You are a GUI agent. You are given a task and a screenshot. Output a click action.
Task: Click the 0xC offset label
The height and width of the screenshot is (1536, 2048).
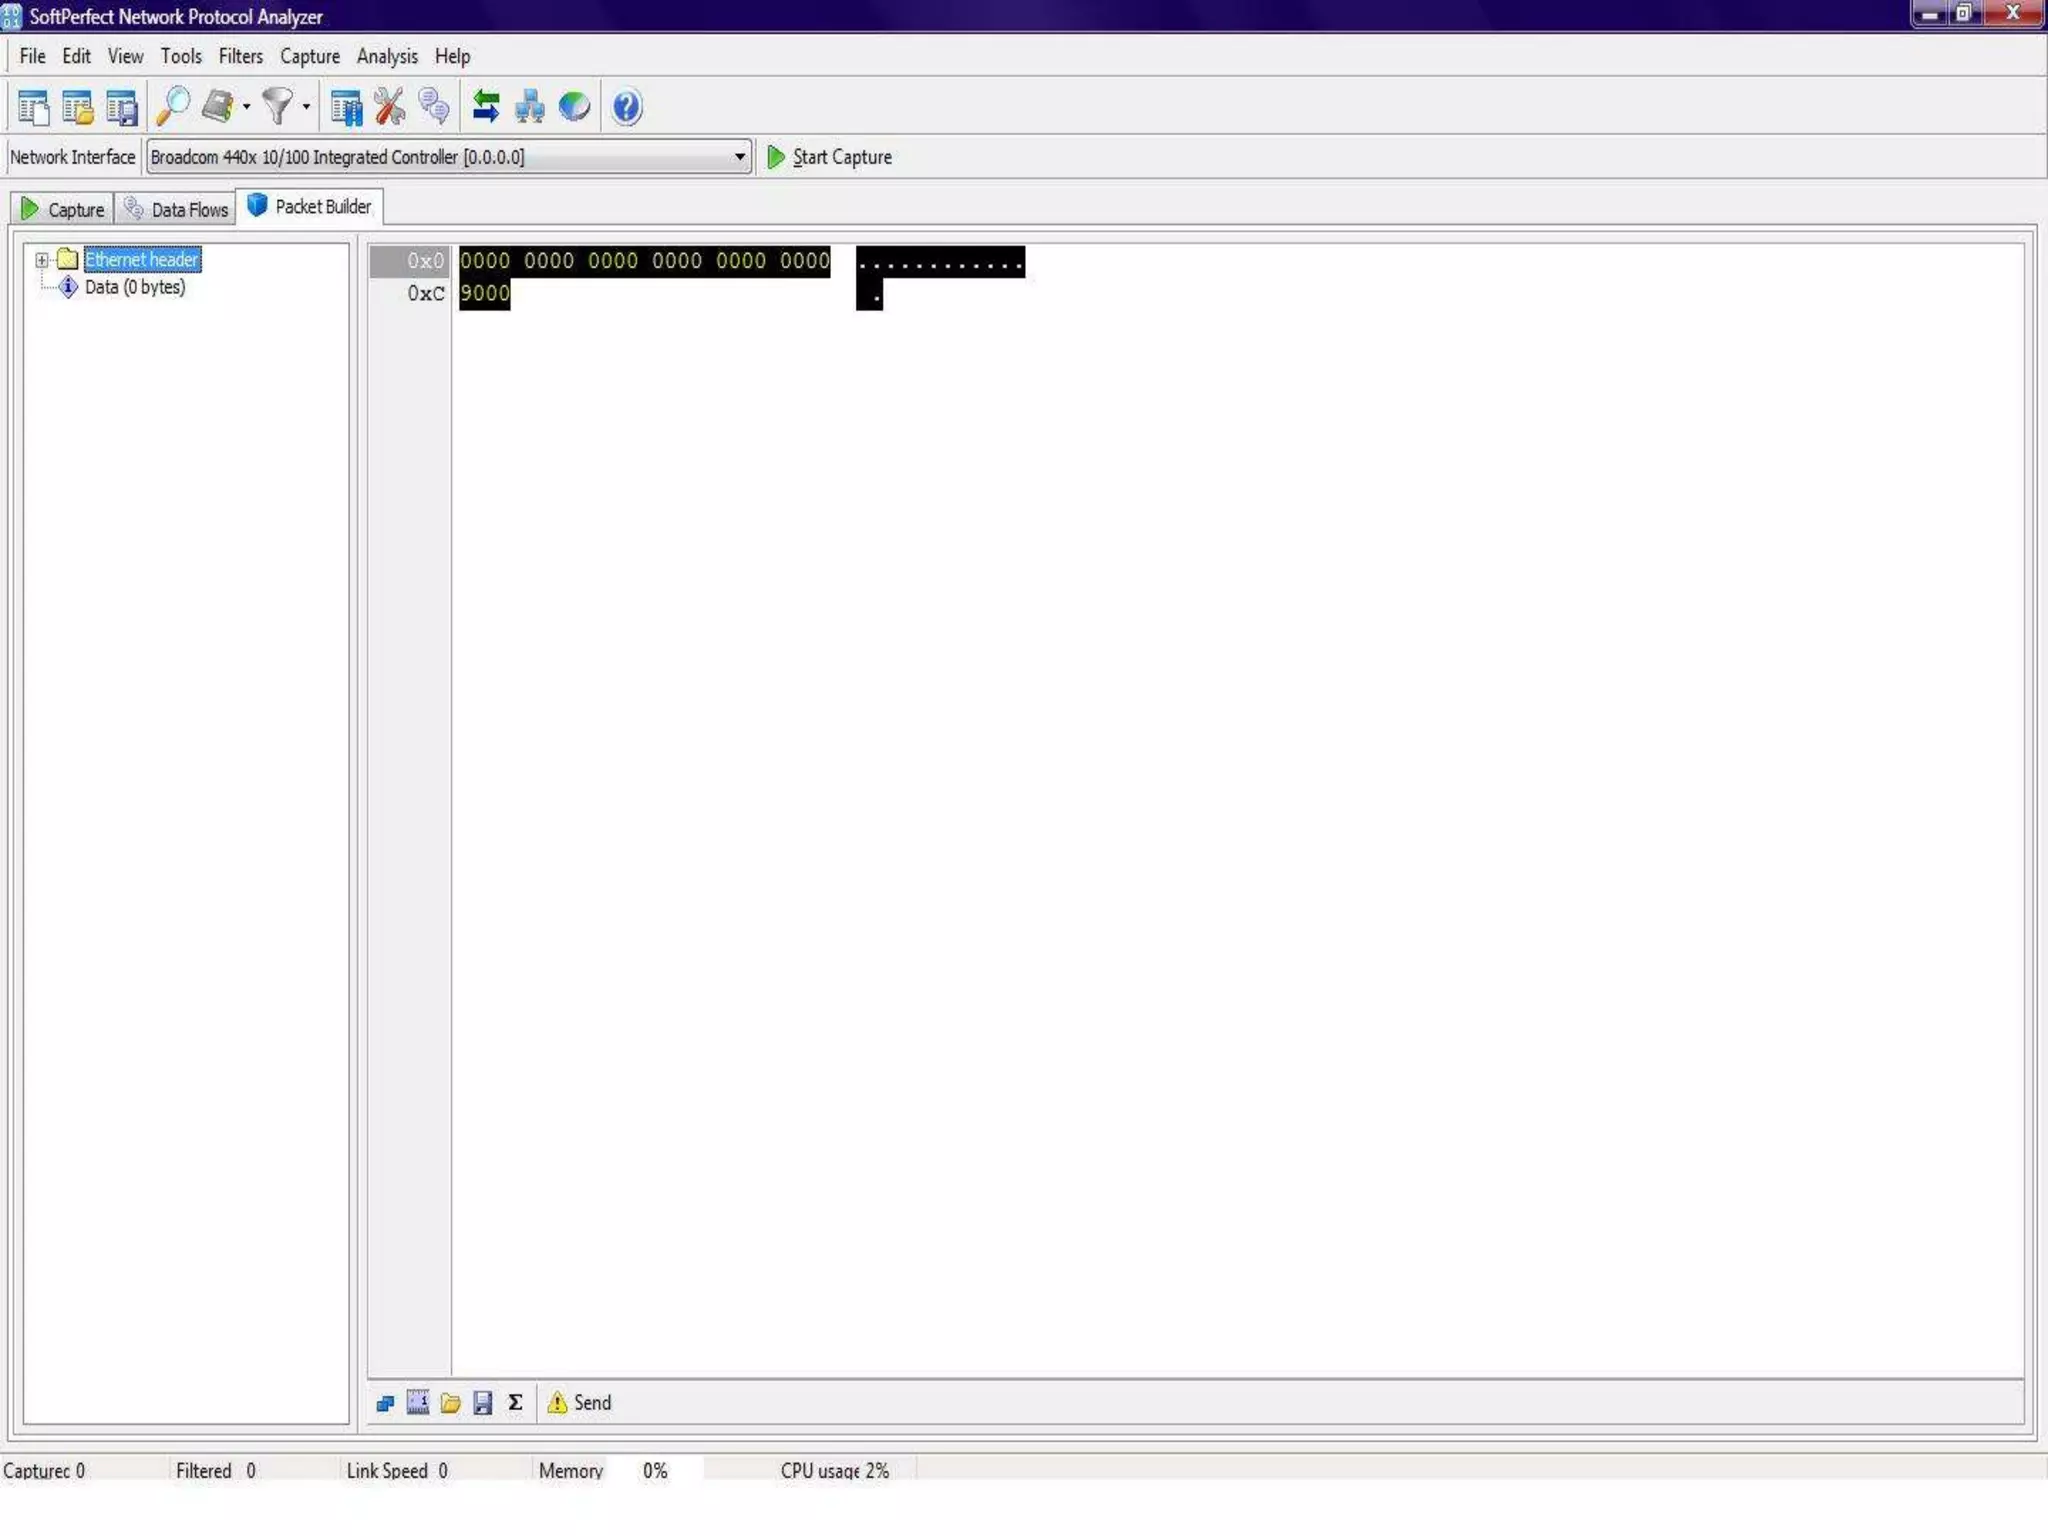coord(425,293)
